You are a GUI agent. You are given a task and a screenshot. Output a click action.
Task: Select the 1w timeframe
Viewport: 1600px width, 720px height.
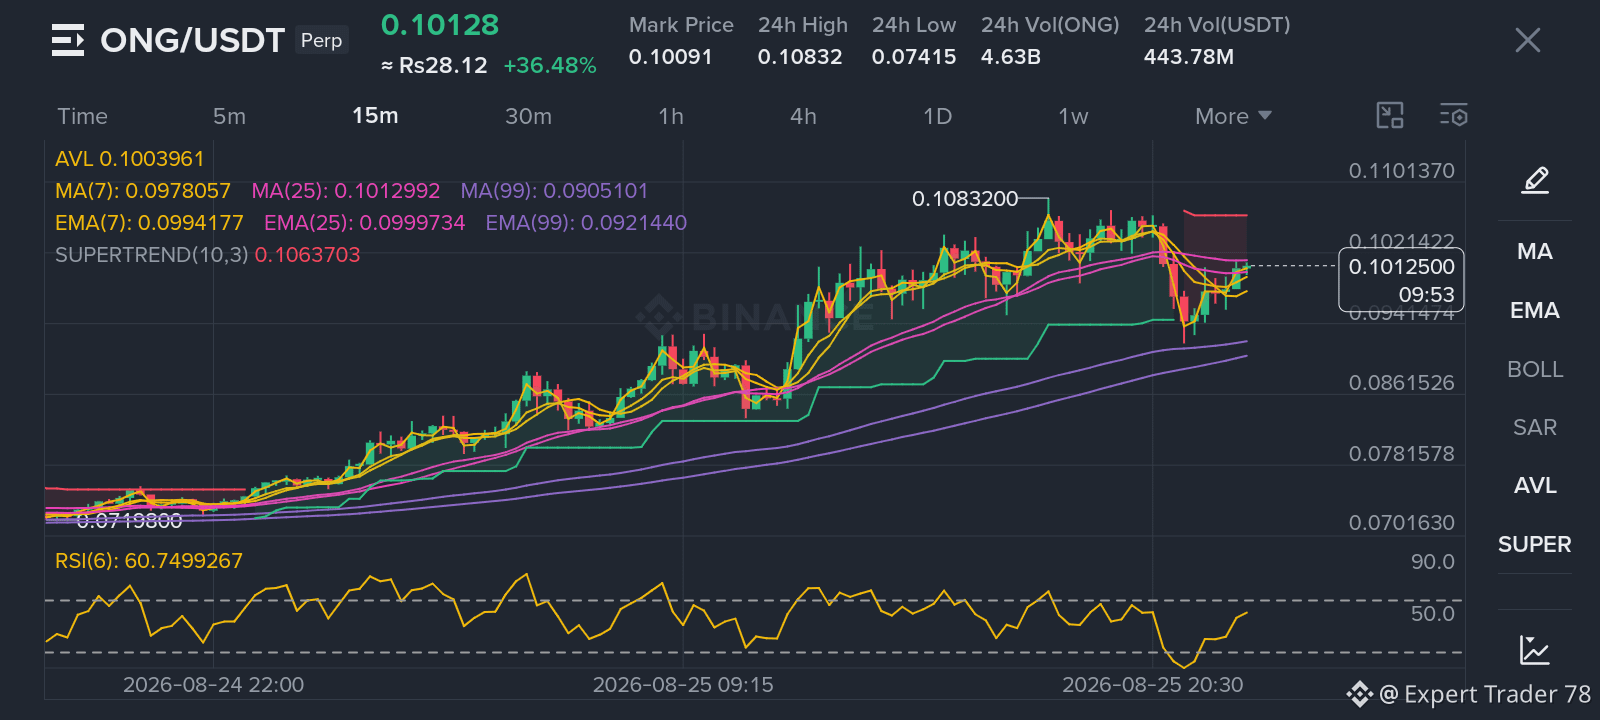[1073, 116]
